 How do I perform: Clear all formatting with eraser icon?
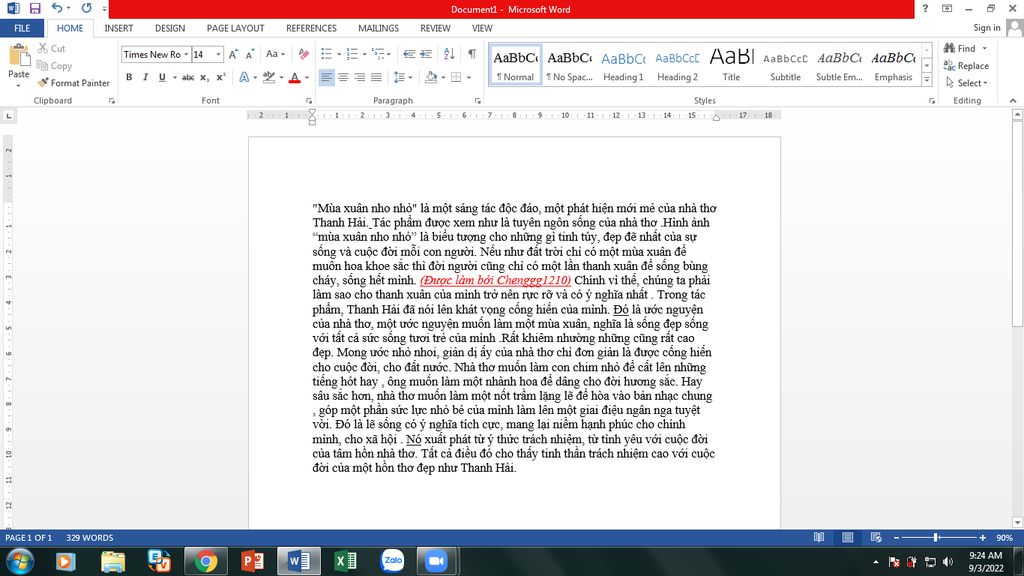click(304, 54)
